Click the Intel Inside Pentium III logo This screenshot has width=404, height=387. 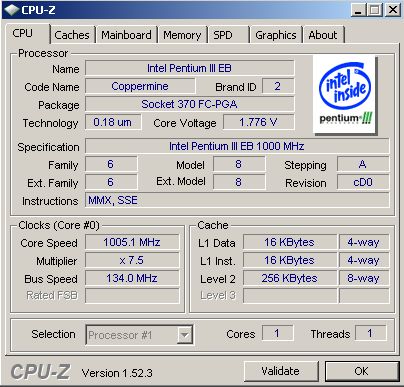(x=345, y=94)
